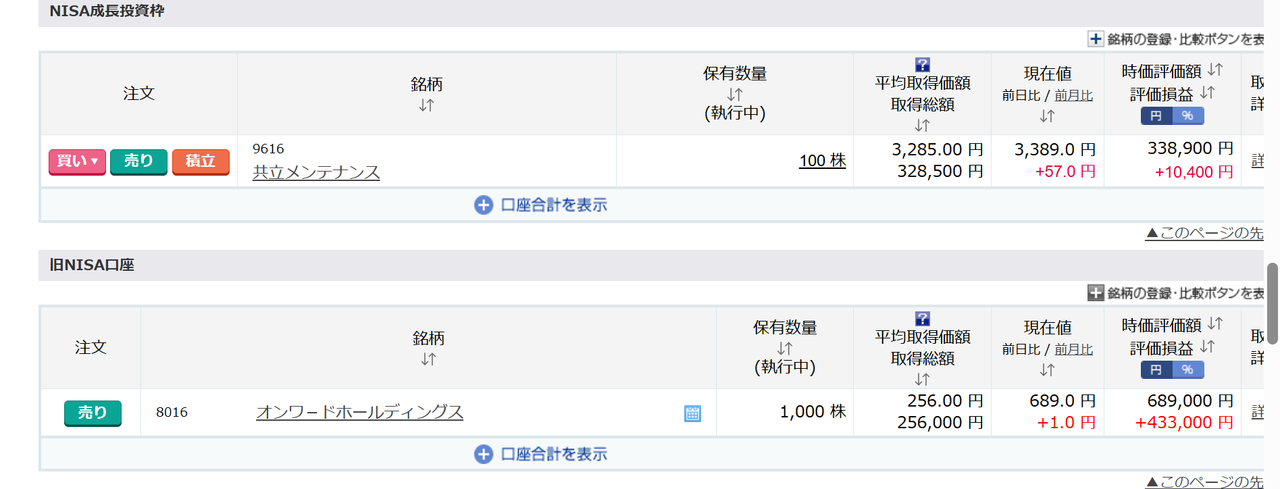Click the page vertical scrollbar thumb
The height and width of the screenshot is (489, 1280).
coord(1272,305)
